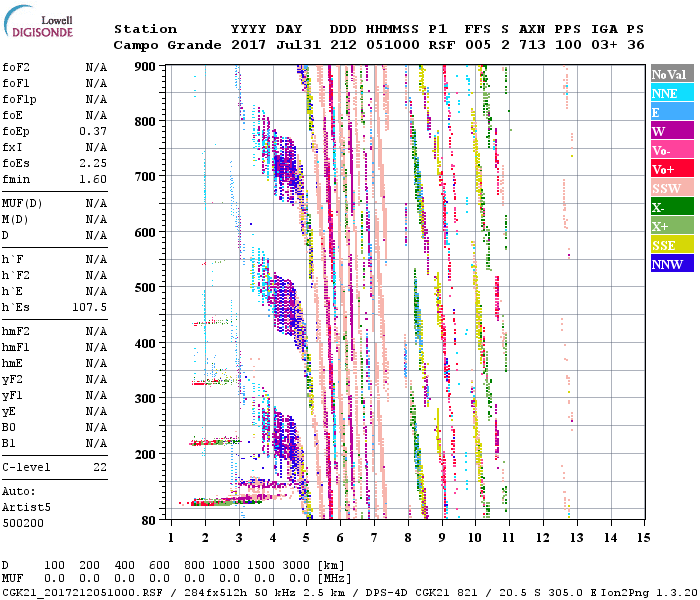
Task: Click the RSF program value
Action: (442, 45)
